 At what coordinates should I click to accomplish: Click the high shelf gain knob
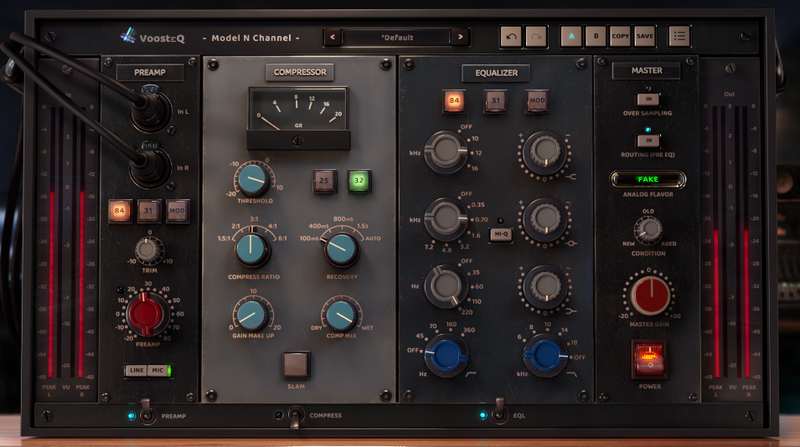point(544,152)
